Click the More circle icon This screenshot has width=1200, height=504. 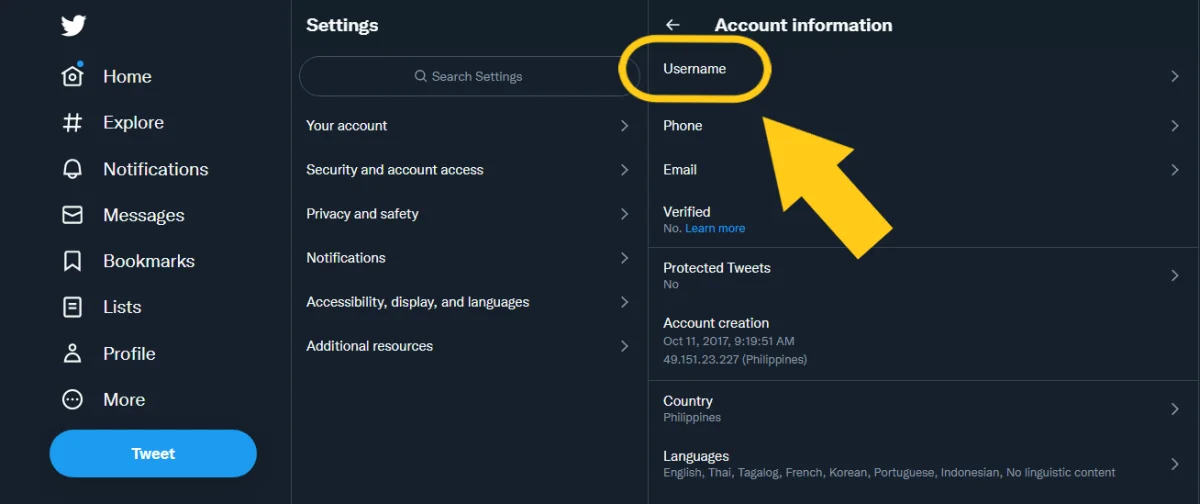coord(73,399)
